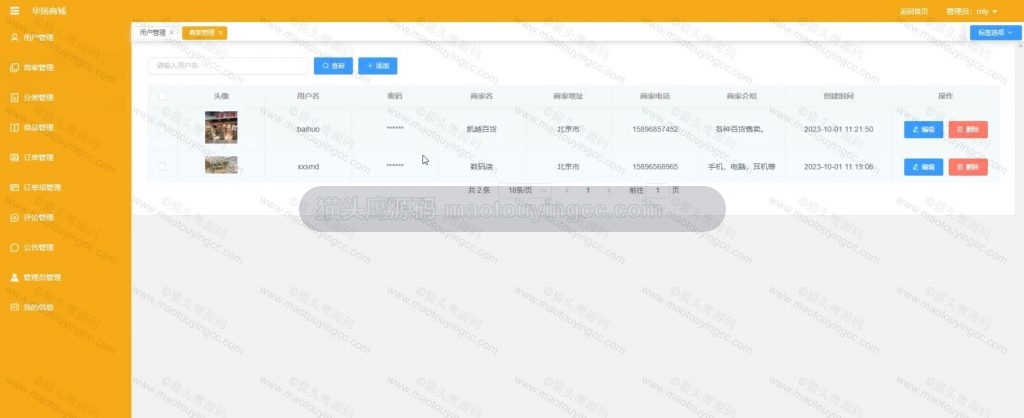The height and width of the screenshot is (418, 1024).
Task: Click 删除 for the xxsmd row
Action: pos(968,167)
